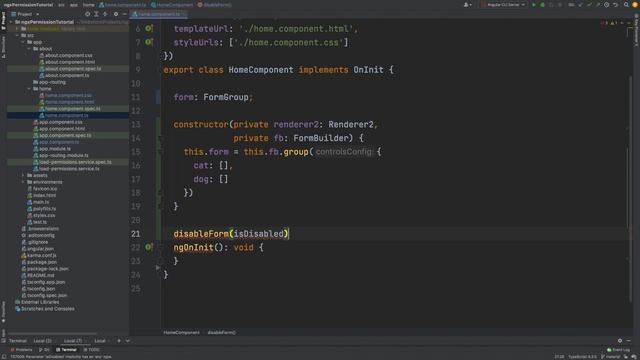Viewport: 640px width, 360px height.
Task: Open karma.conf.js file
Action: pos(39,256)
